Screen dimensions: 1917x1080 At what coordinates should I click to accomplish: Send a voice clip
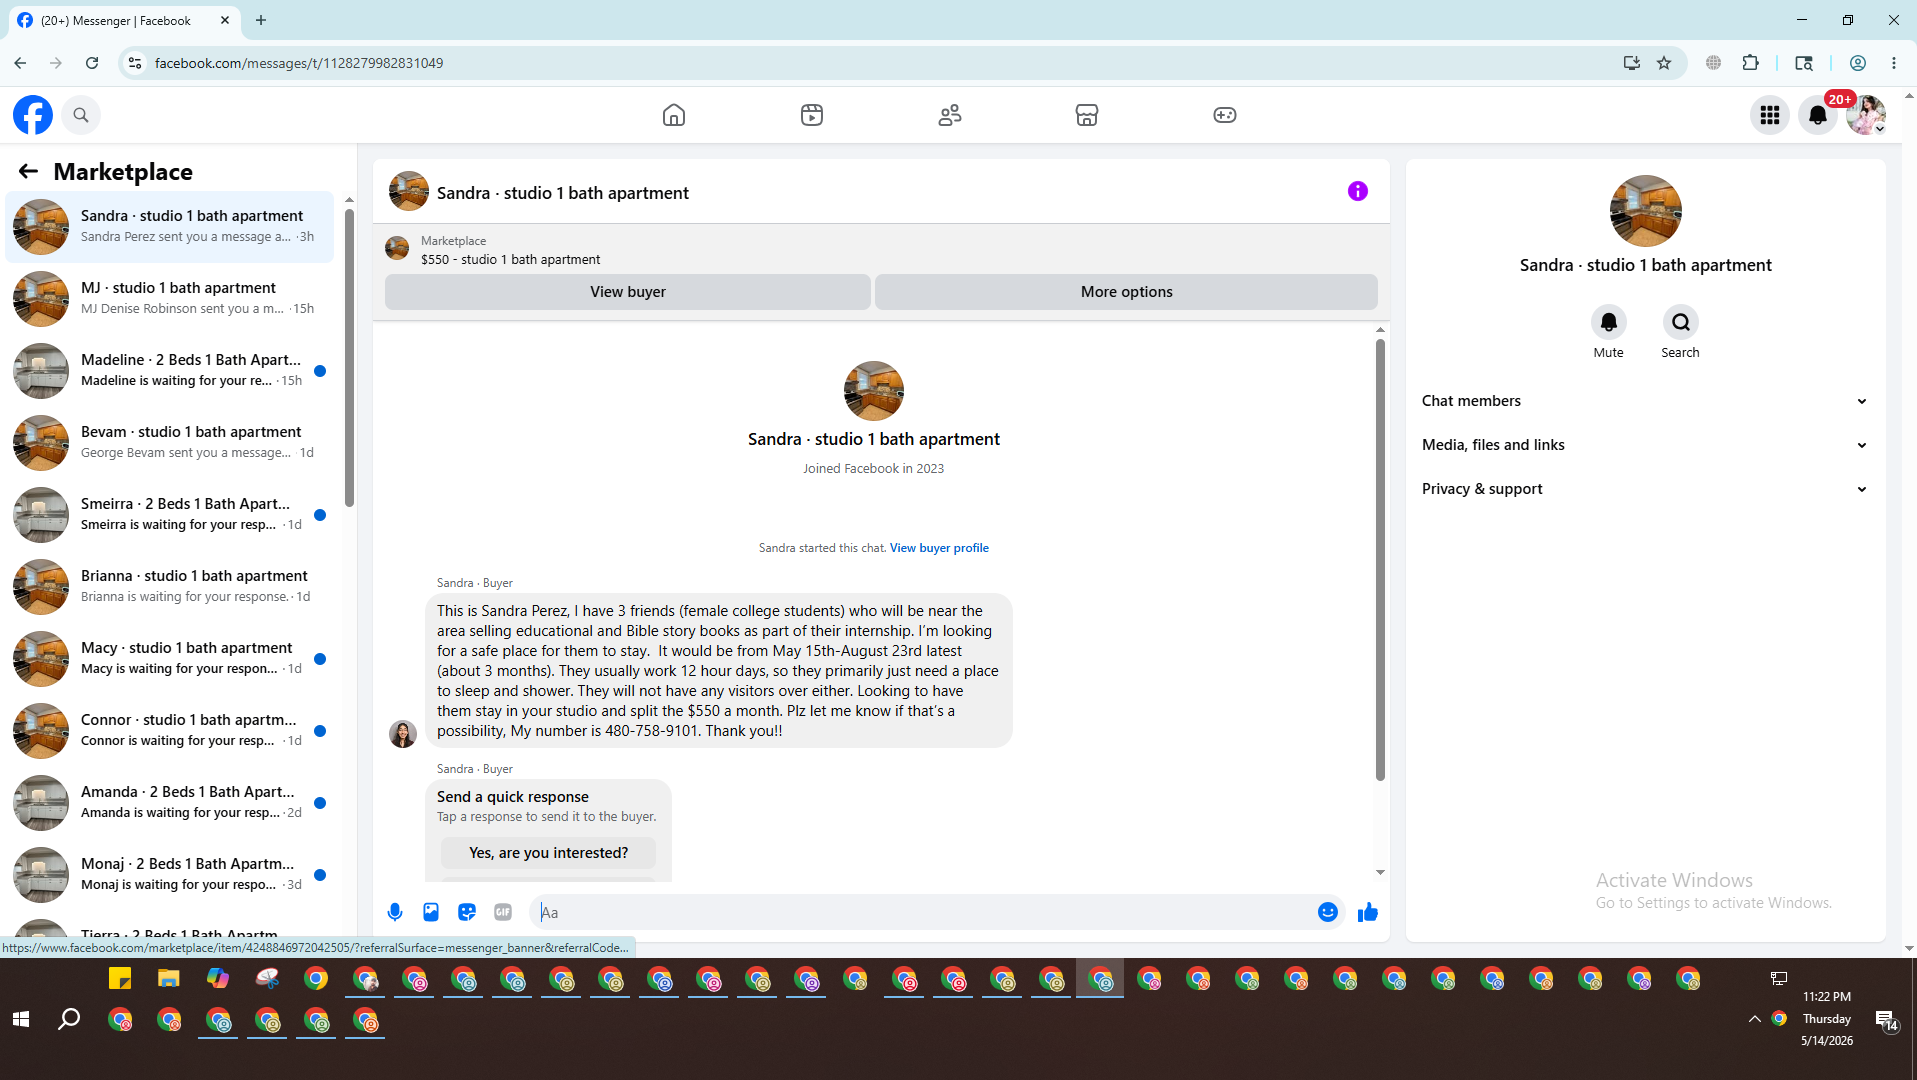click(395, 912)
